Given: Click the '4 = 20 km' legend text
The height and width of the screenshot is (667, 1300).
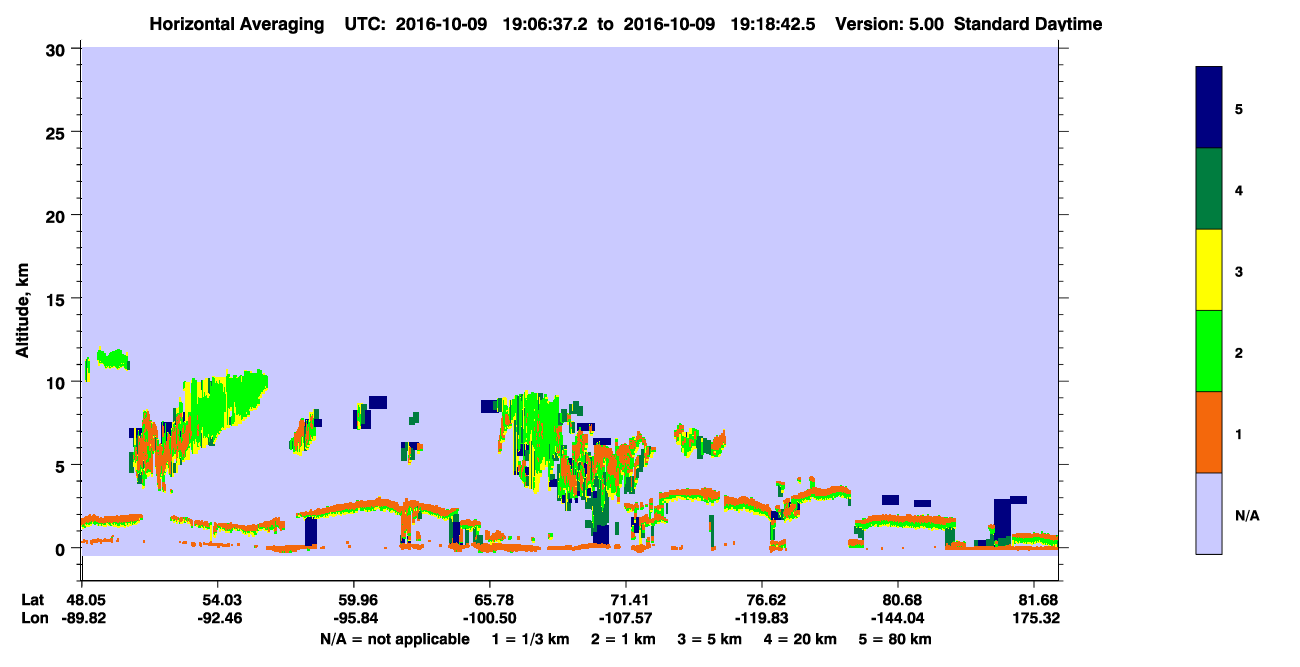Looking at the screenshot, I should click(801, 639).
